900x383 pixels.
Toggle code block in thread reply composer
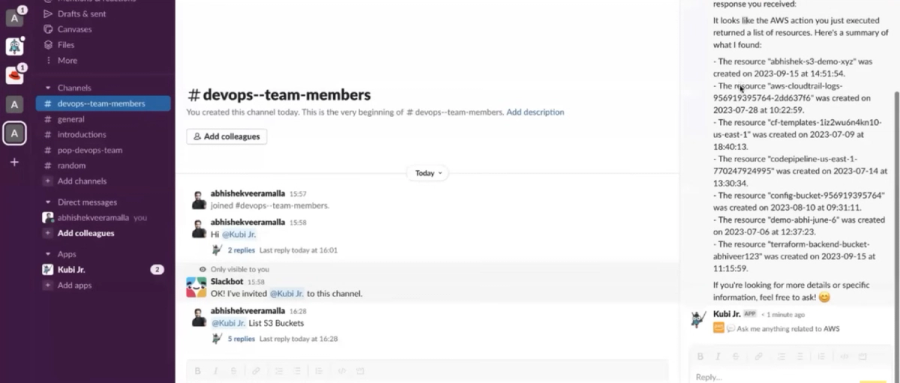pos(862,357)
